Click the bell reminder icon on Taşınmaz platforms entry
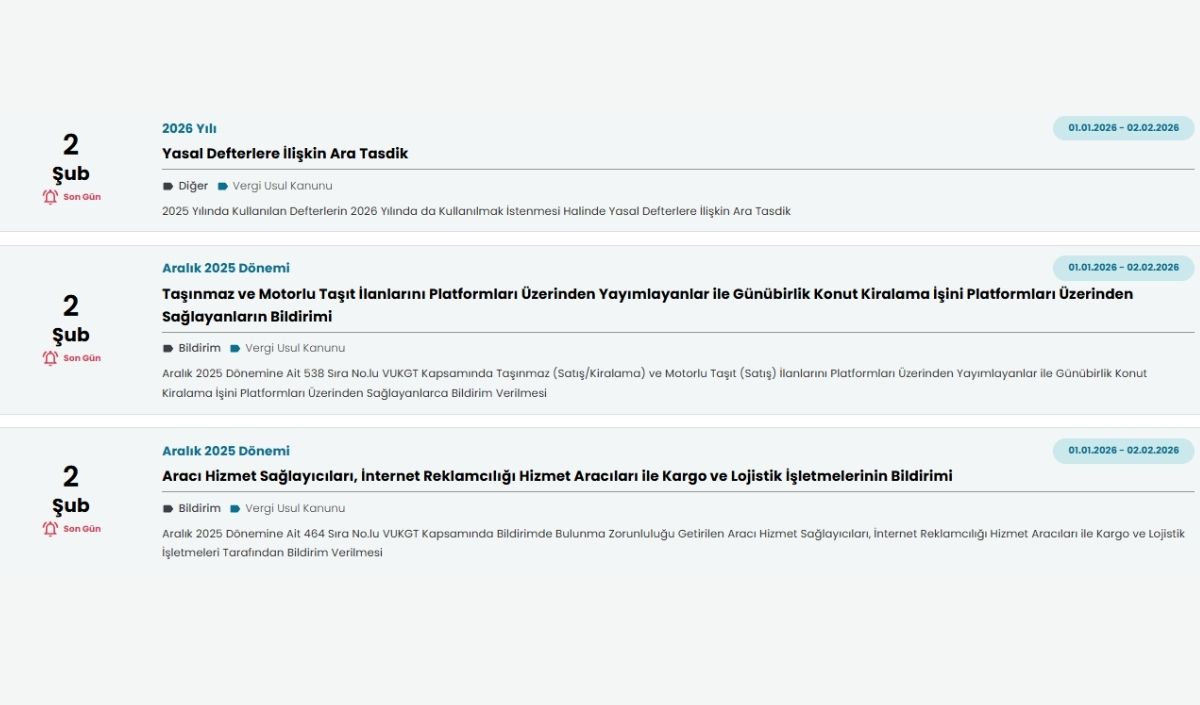 (x=48, y=359)
